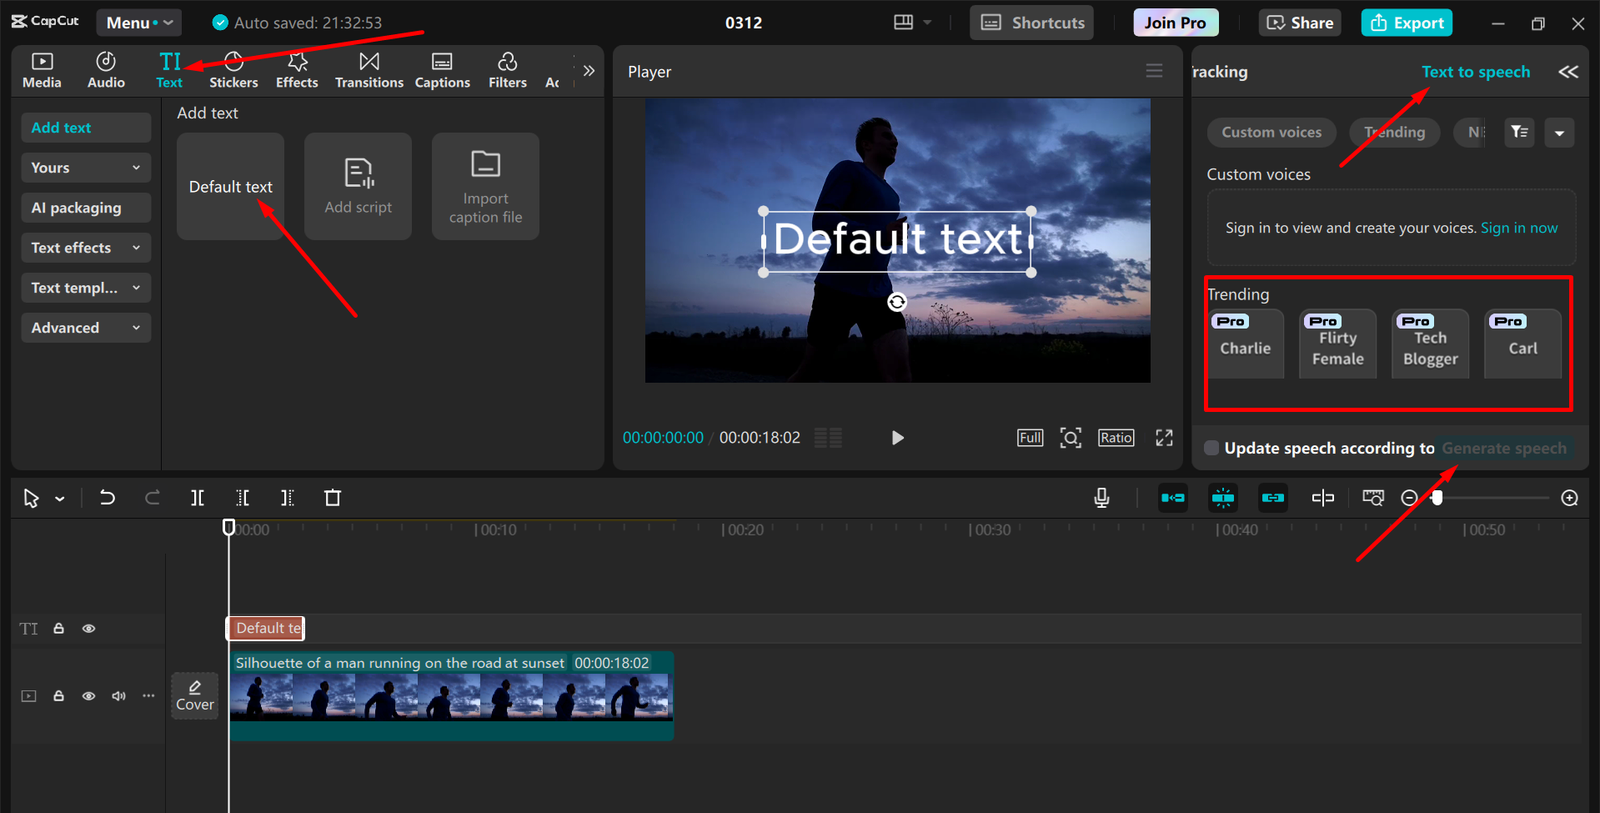
Task: Expand the Advanced section in sidebar
Action: point(85,328)
